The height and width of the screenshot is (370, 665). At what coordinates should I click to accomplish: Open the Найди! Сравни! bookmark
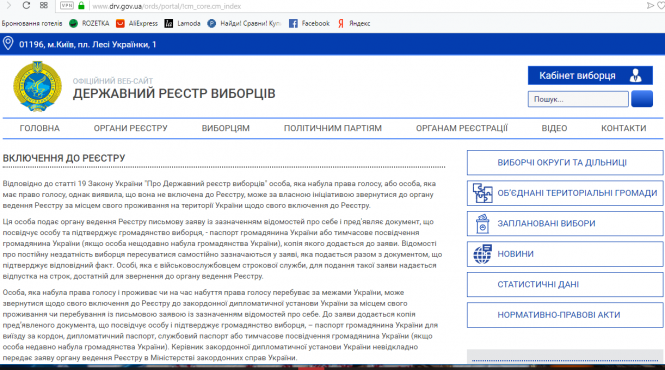pos(244,23)
